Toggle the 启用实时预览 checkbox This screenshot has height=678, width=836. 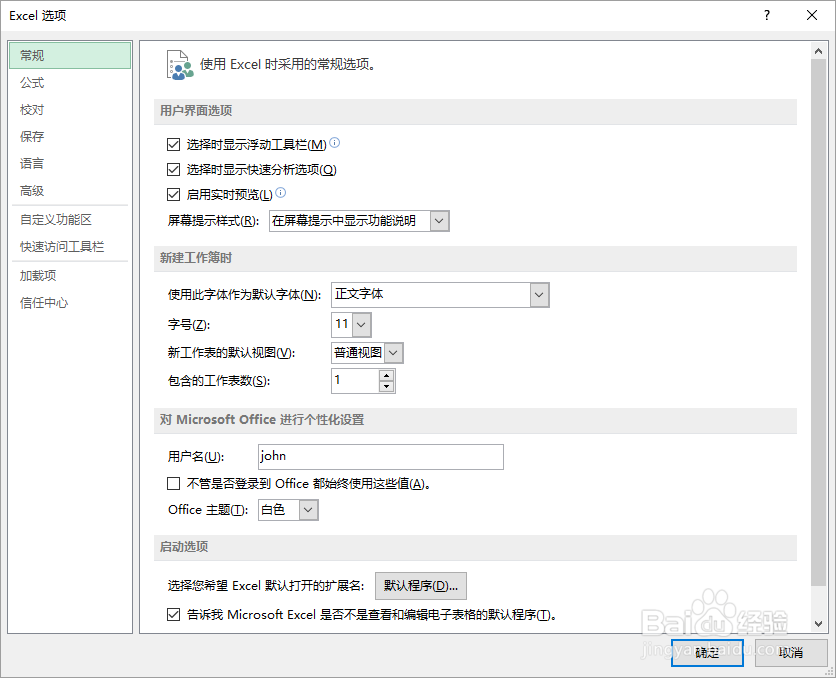174,194
